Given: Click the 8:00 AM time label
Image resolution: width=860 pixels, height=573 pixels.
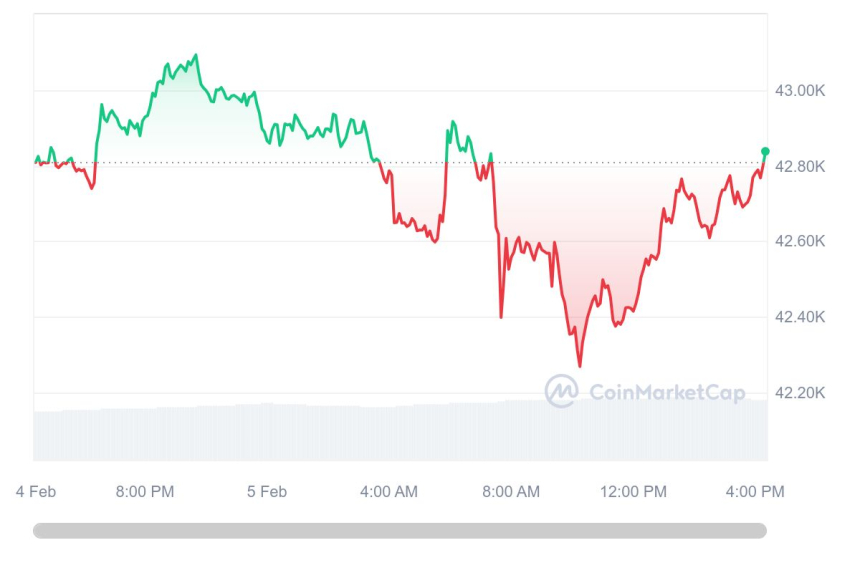Looking at the screenshot, I should (510, 491).
